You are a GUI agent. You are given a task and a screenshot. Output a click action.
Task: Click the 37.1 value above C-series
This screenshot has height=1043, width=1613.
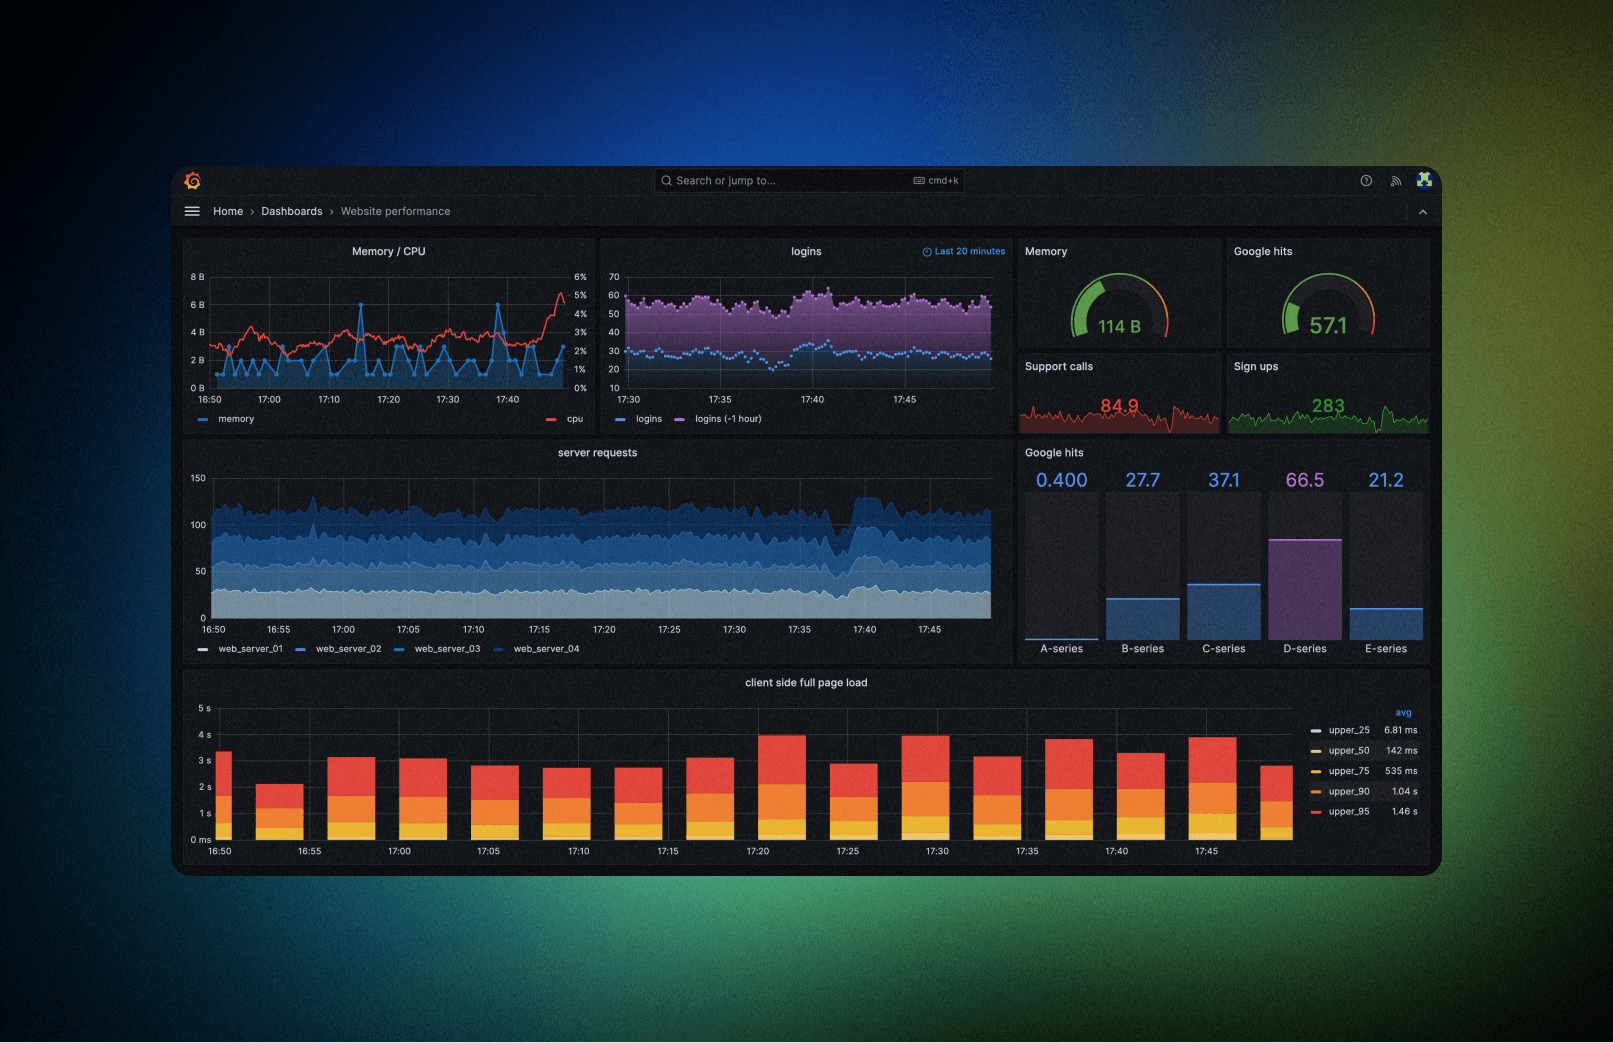pyautogui.click(x=1223, y=480)
